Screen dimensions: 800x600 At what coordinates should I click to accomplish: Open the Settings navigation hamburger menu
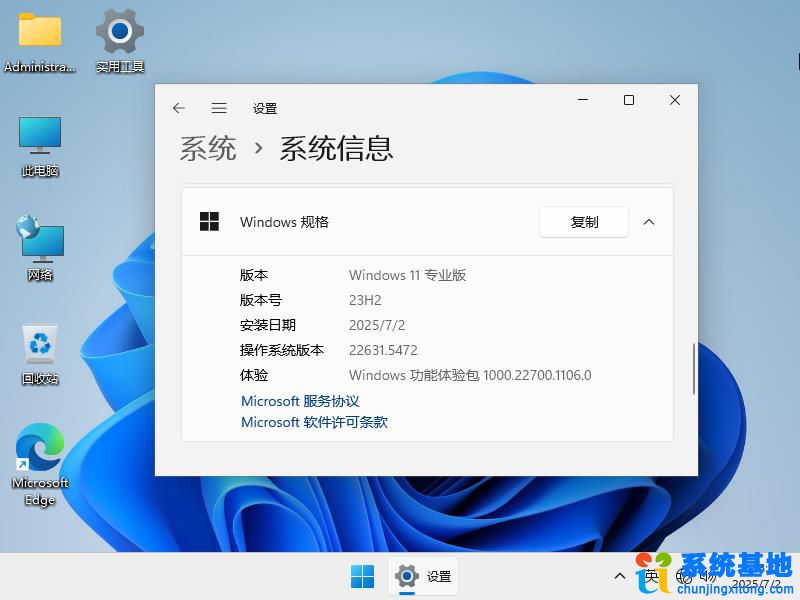[219, 108]
